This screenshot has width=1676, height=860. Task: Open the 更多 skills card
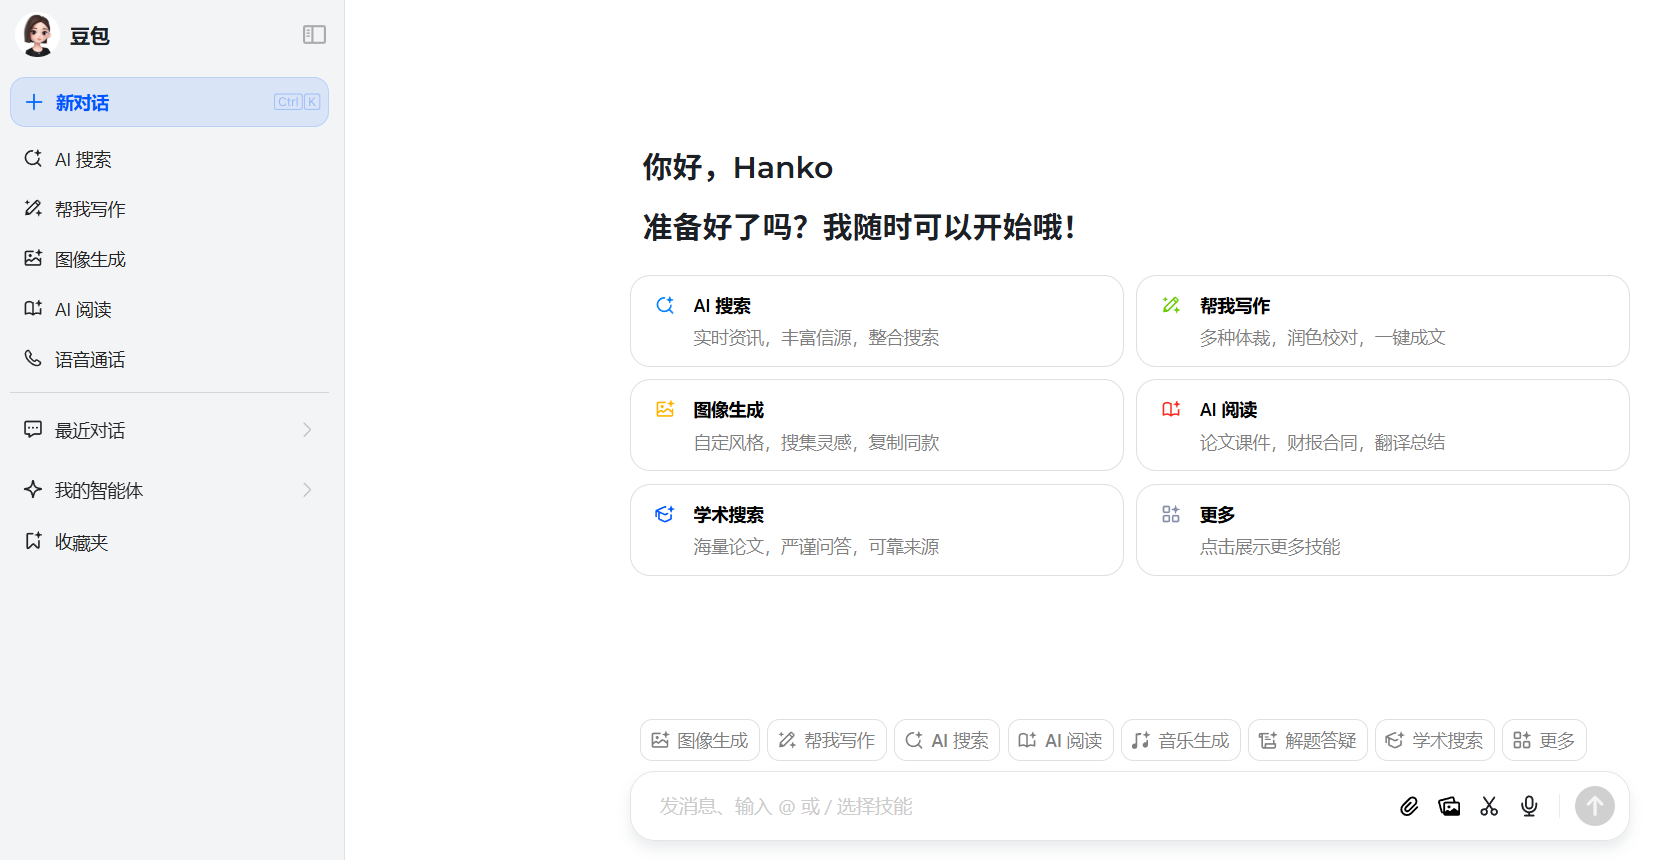coord(1383,530)
